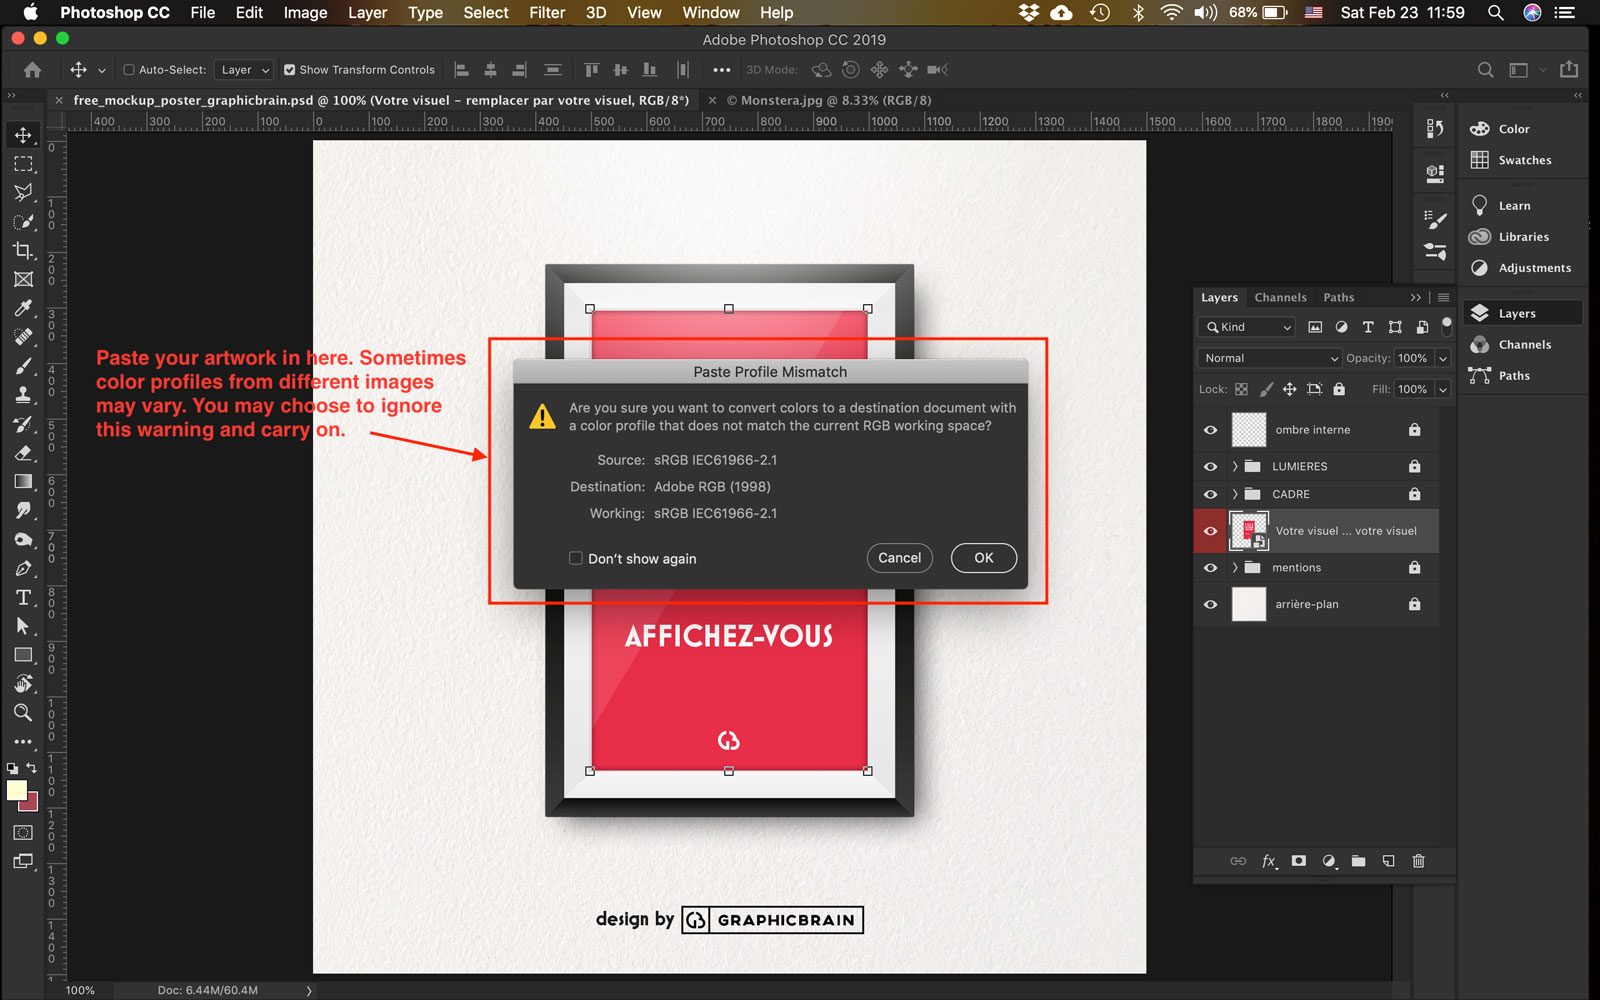Open the Kind filter dropdown

(x=1245, y=327)
